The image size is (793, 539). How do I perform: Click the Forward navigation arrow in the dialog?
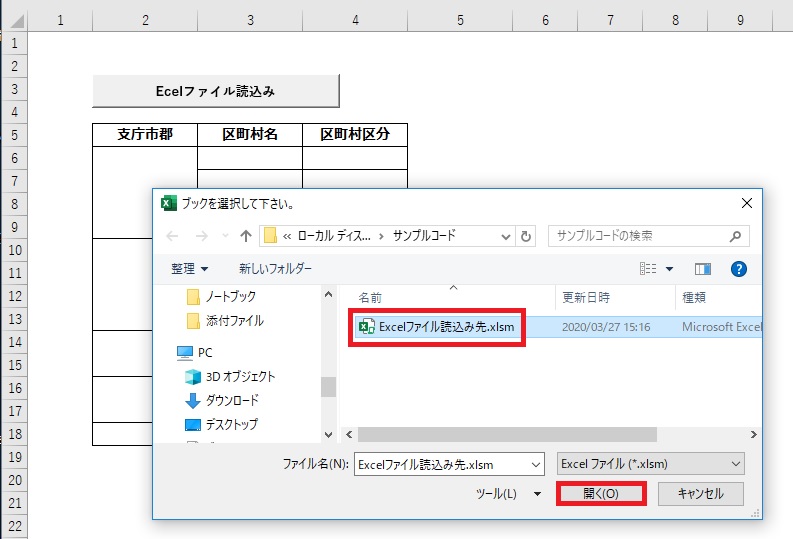pos(201,236)
